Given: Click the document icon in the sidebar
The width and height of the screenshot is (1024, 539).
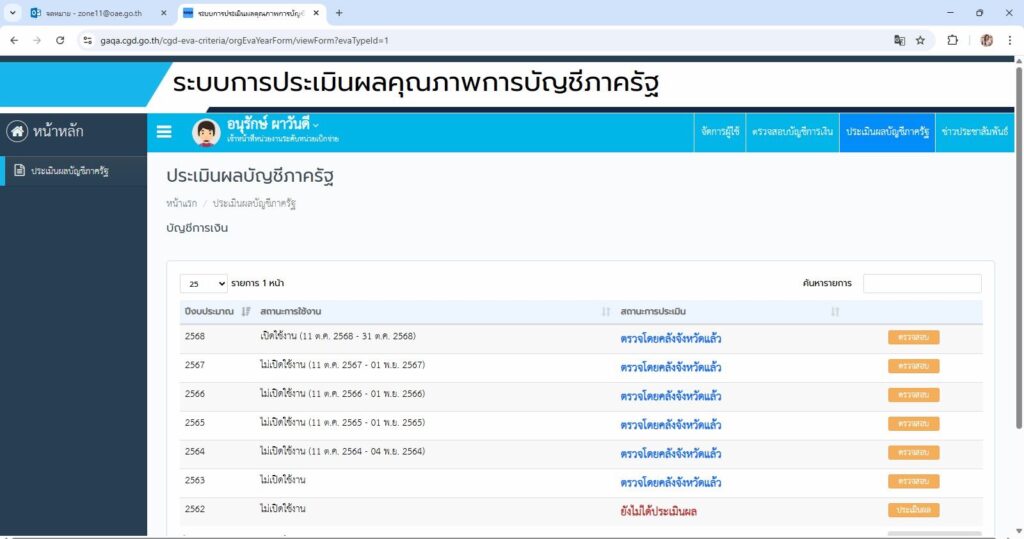Looking at the screenshot, I should [x=19, y=171].
